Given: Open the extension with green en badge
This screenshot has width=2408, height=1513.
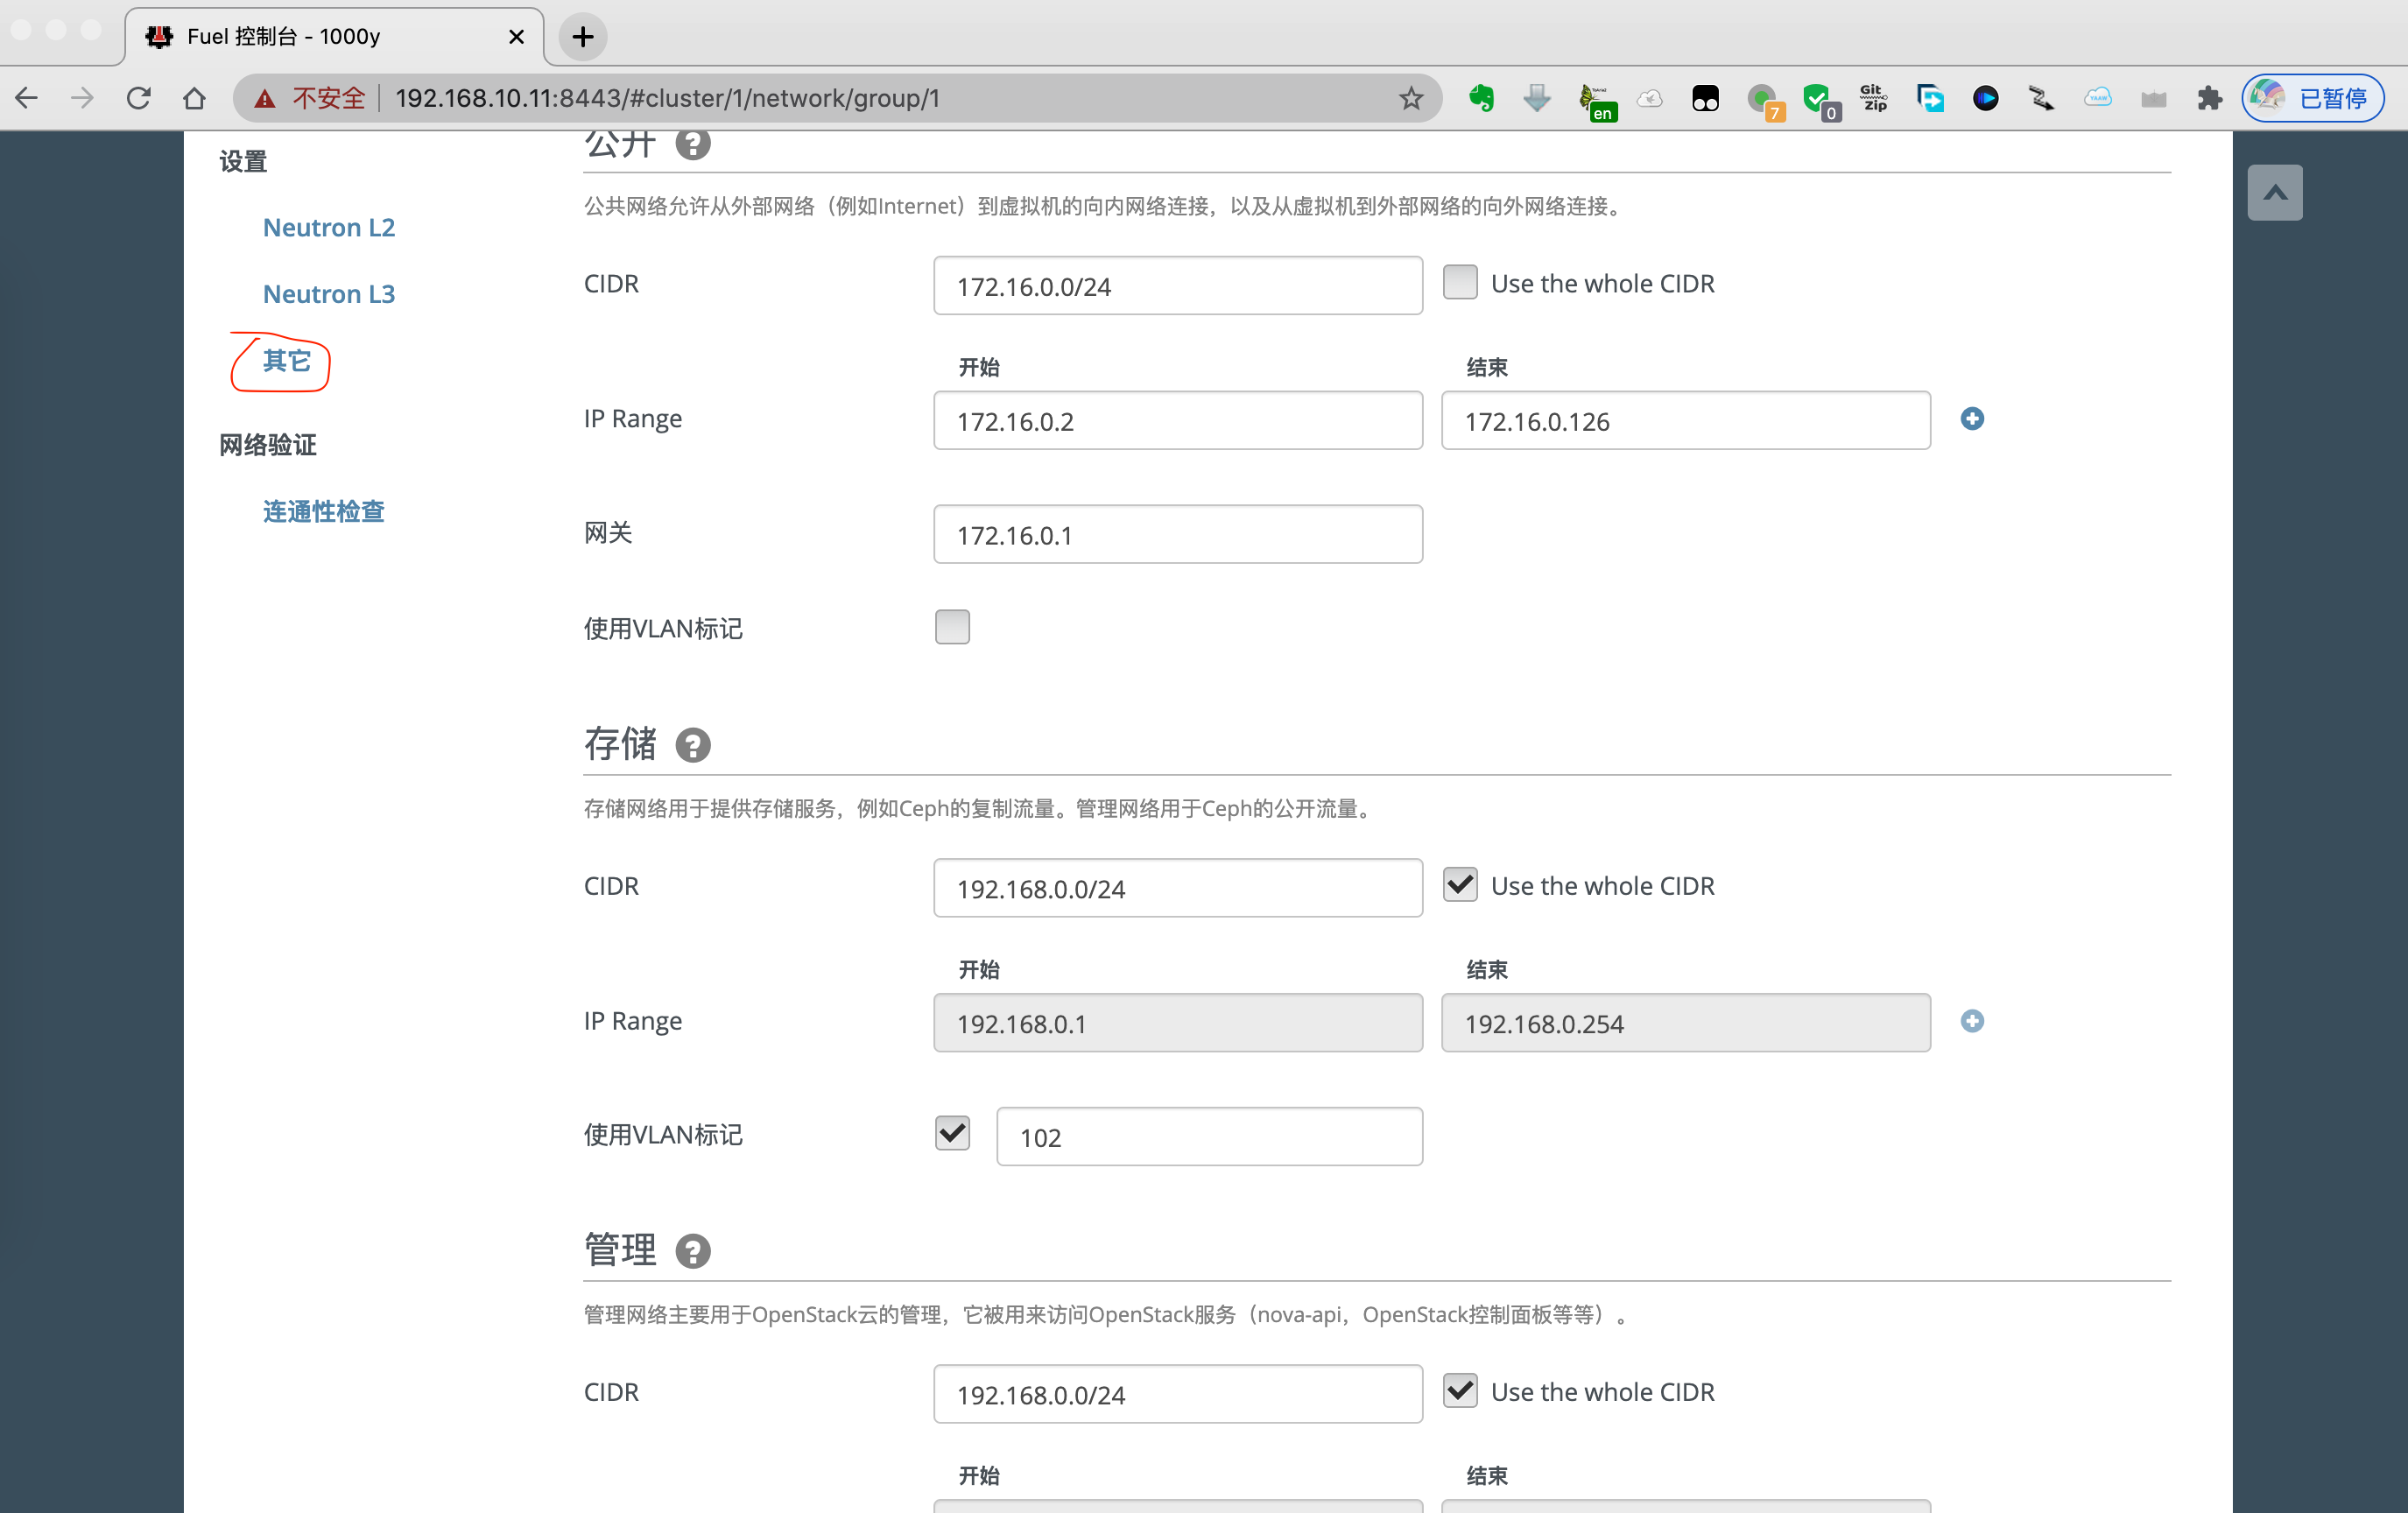Looking at the screenshot, I should point(1597,101).
